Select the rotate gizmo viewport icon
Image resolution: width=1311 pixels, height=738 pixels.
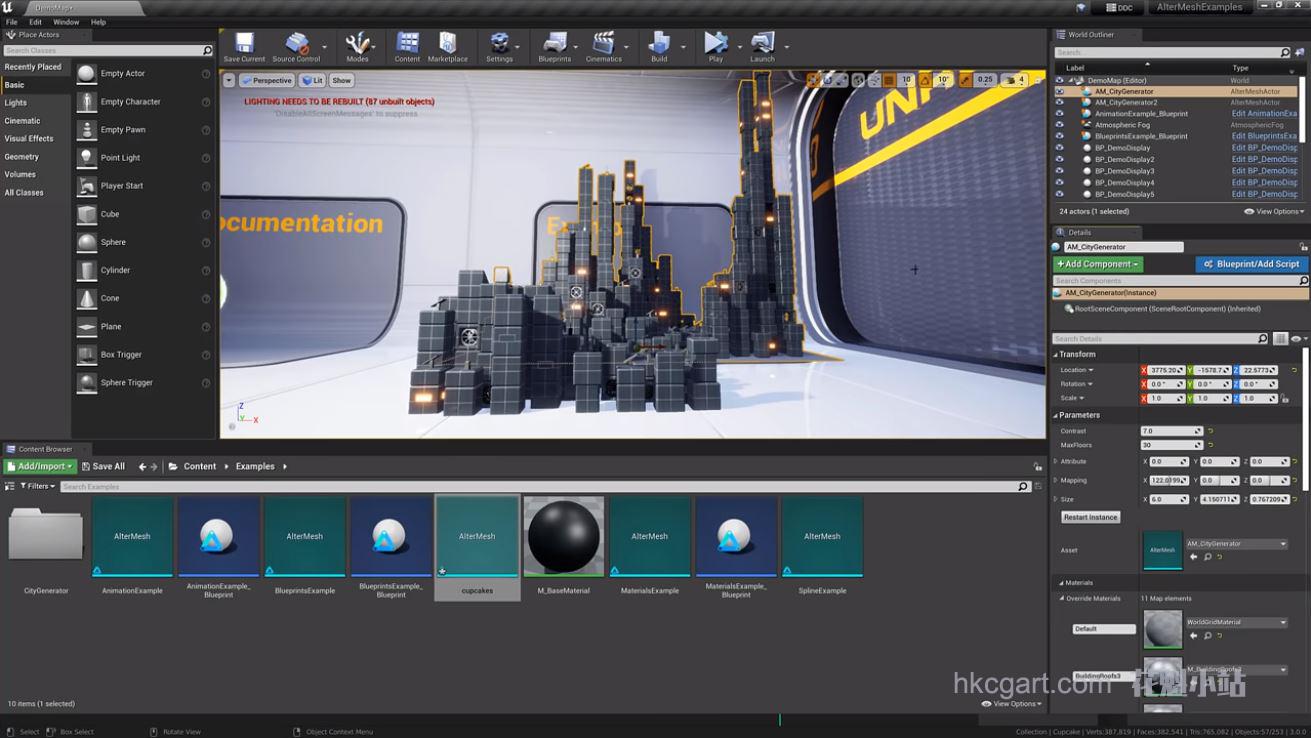pos(828,80)
